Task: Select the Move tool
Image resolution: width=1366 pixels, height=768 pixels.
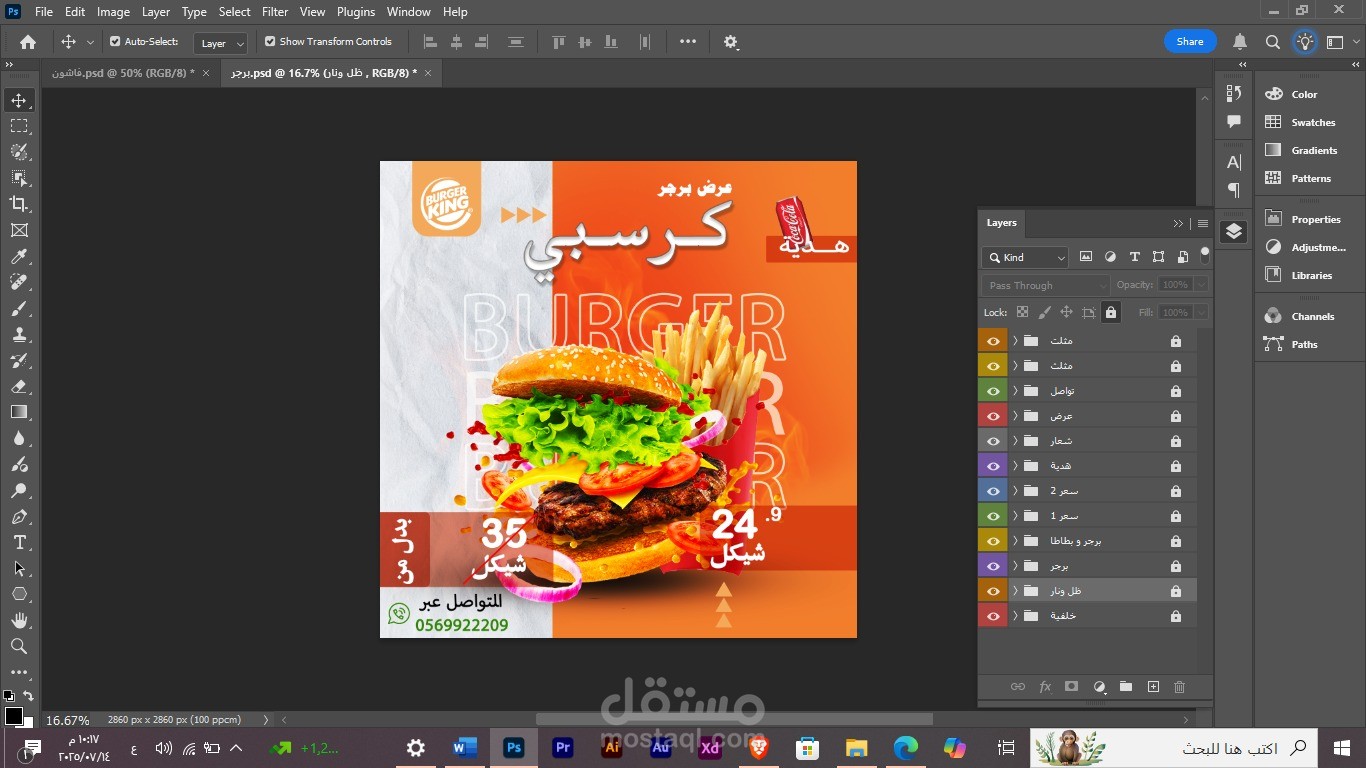Action: click(19, 100)
